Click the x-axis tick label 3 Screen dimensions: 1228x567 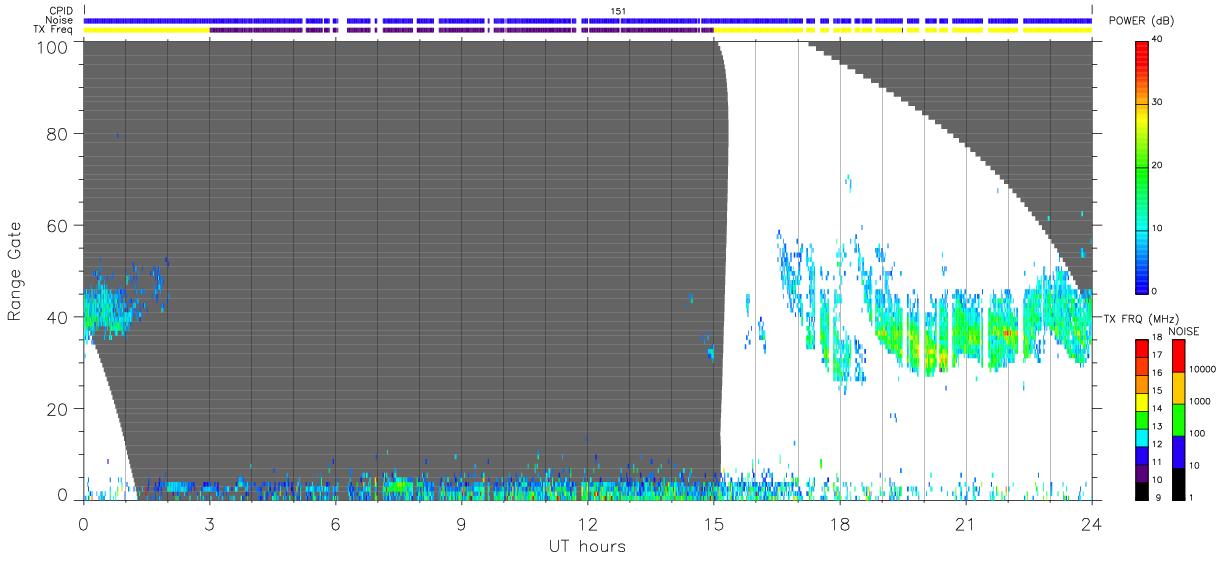(209, 523)
